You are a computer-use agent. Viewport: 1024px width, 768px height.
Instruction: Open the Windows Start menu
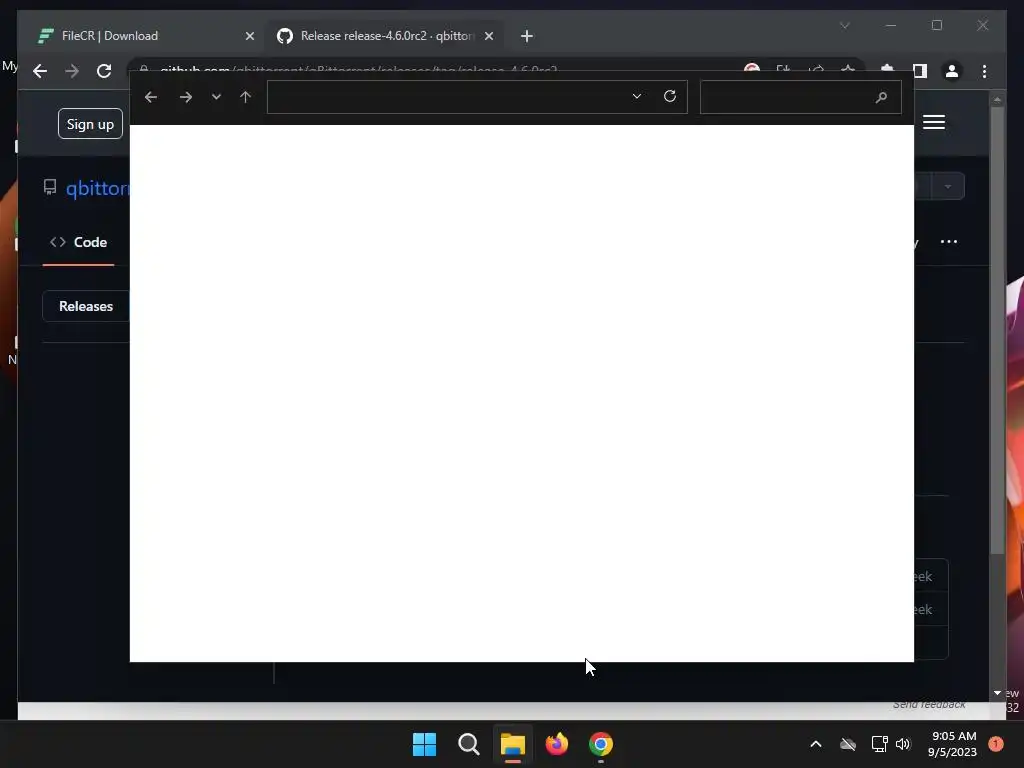pos(424,744)
